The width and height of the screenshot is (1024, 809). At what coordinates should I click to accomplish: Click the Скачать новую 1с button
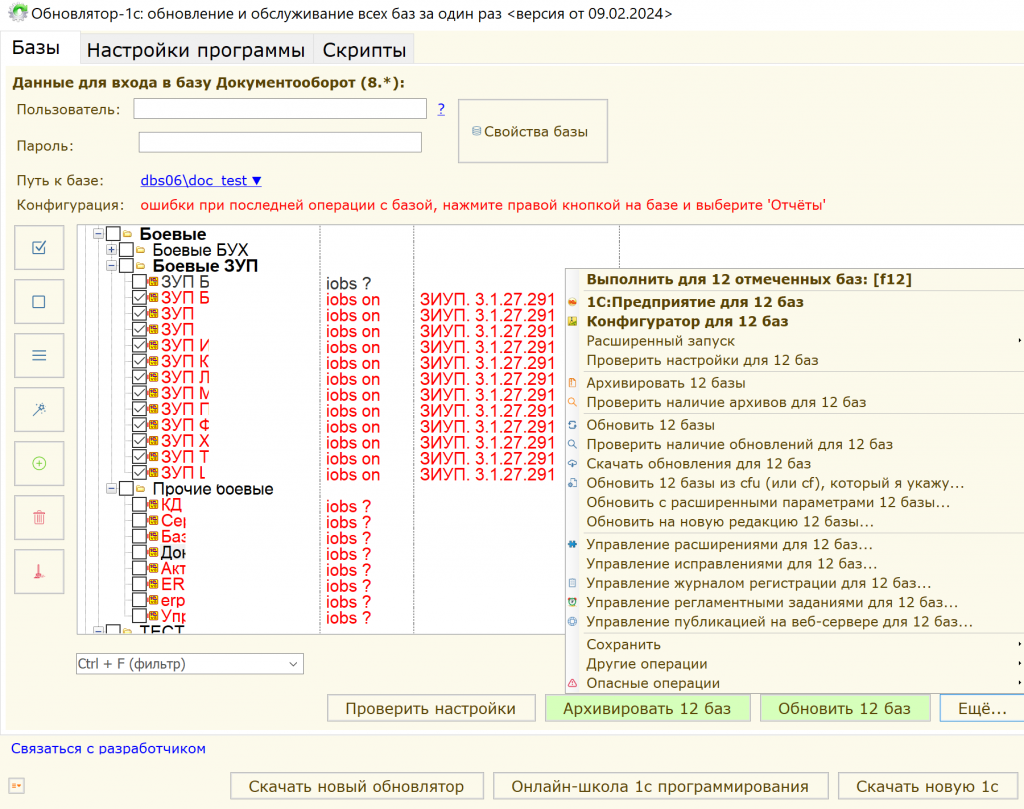click(927, 786)
